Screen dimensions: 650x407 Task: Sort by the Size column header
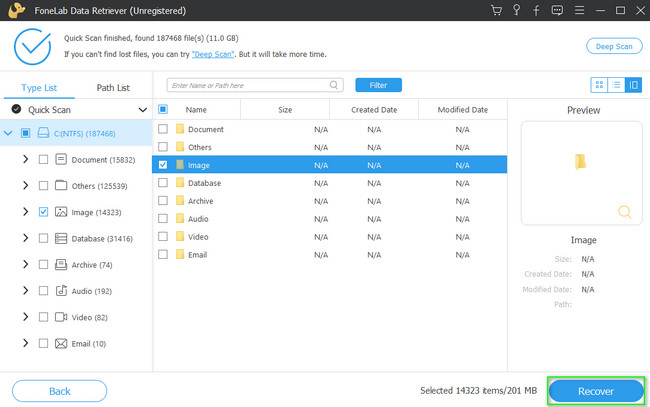[x=285, y=110]
